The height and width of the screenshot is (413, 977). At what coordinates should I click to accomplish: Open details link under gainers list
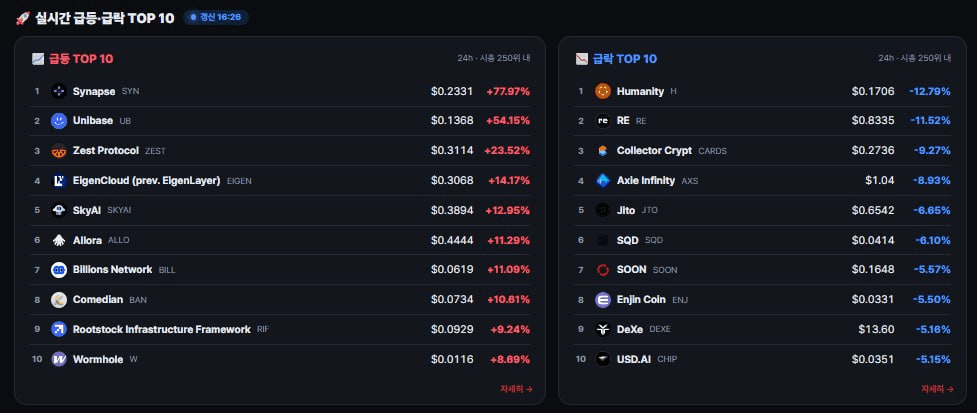click(516, 389)
